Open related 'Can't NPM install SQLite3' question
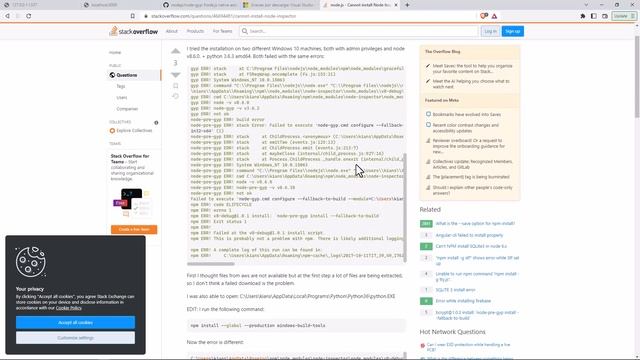640x360 pixels. pyautogui.click(x=471, y=247)
